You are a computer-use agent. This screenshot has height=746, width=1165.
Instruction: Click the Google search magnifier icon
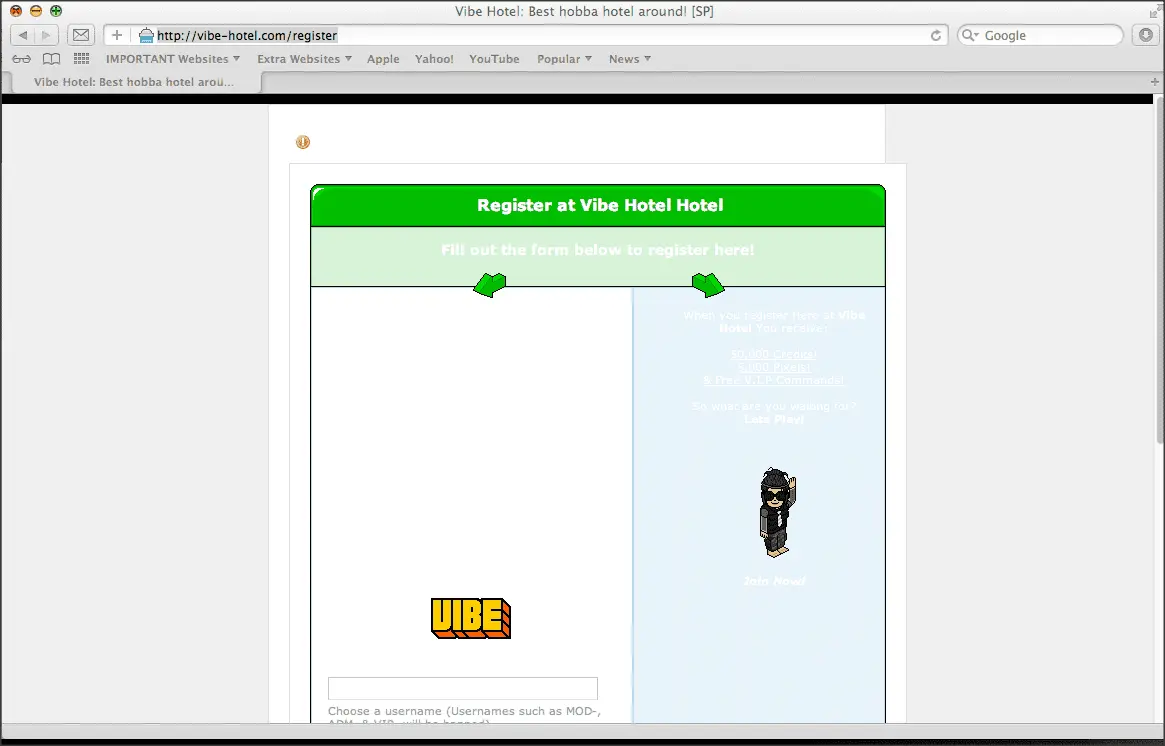click(x=969, y=35)
